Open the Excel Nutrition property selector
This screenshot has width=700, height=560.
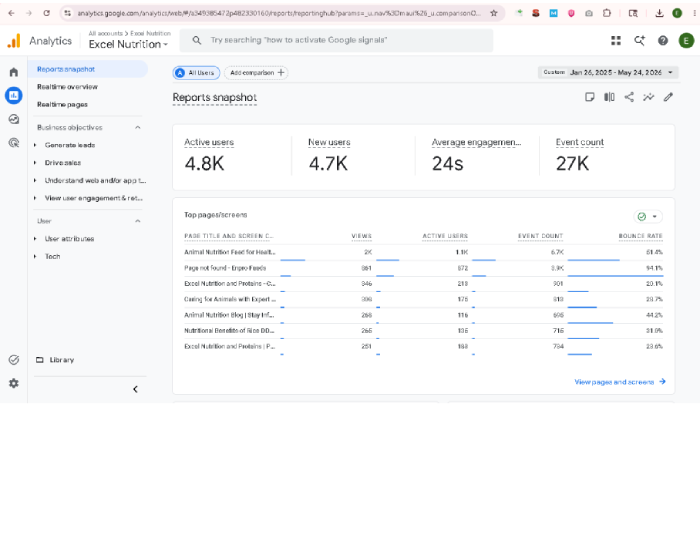(128, 44)
